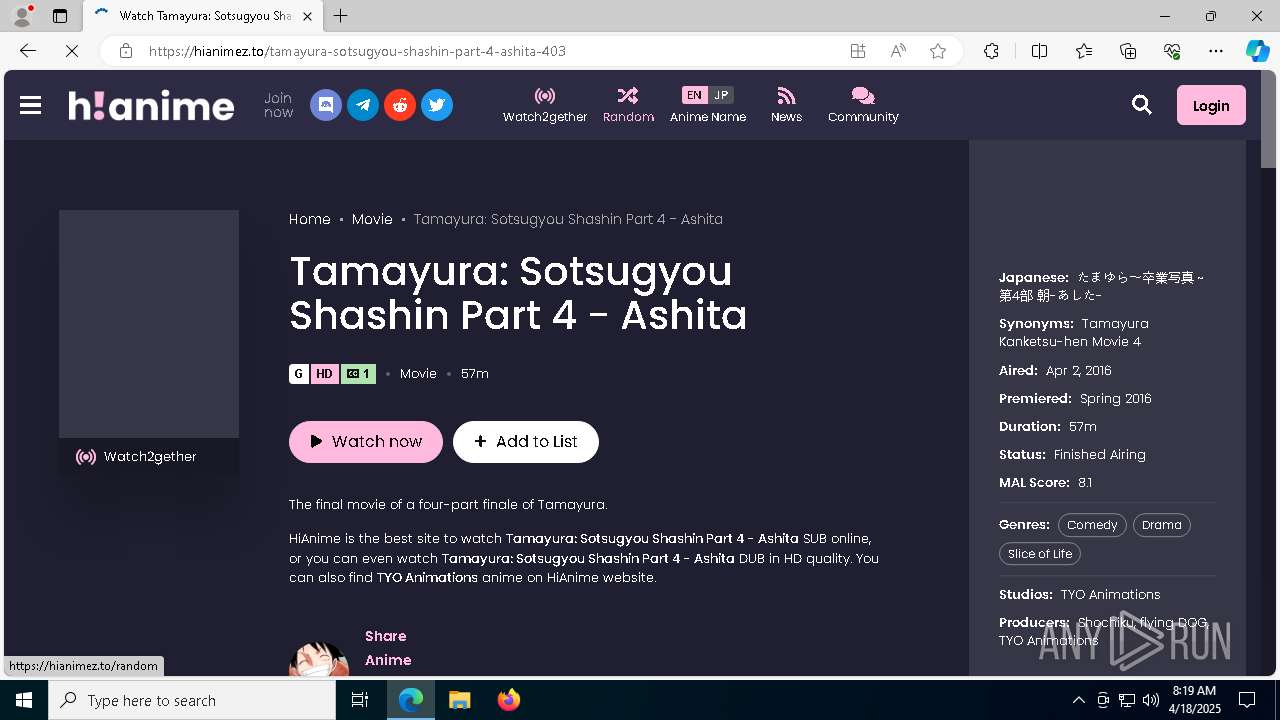View site information lock icon
1280x720 pixels.
[x=125, y=51]
